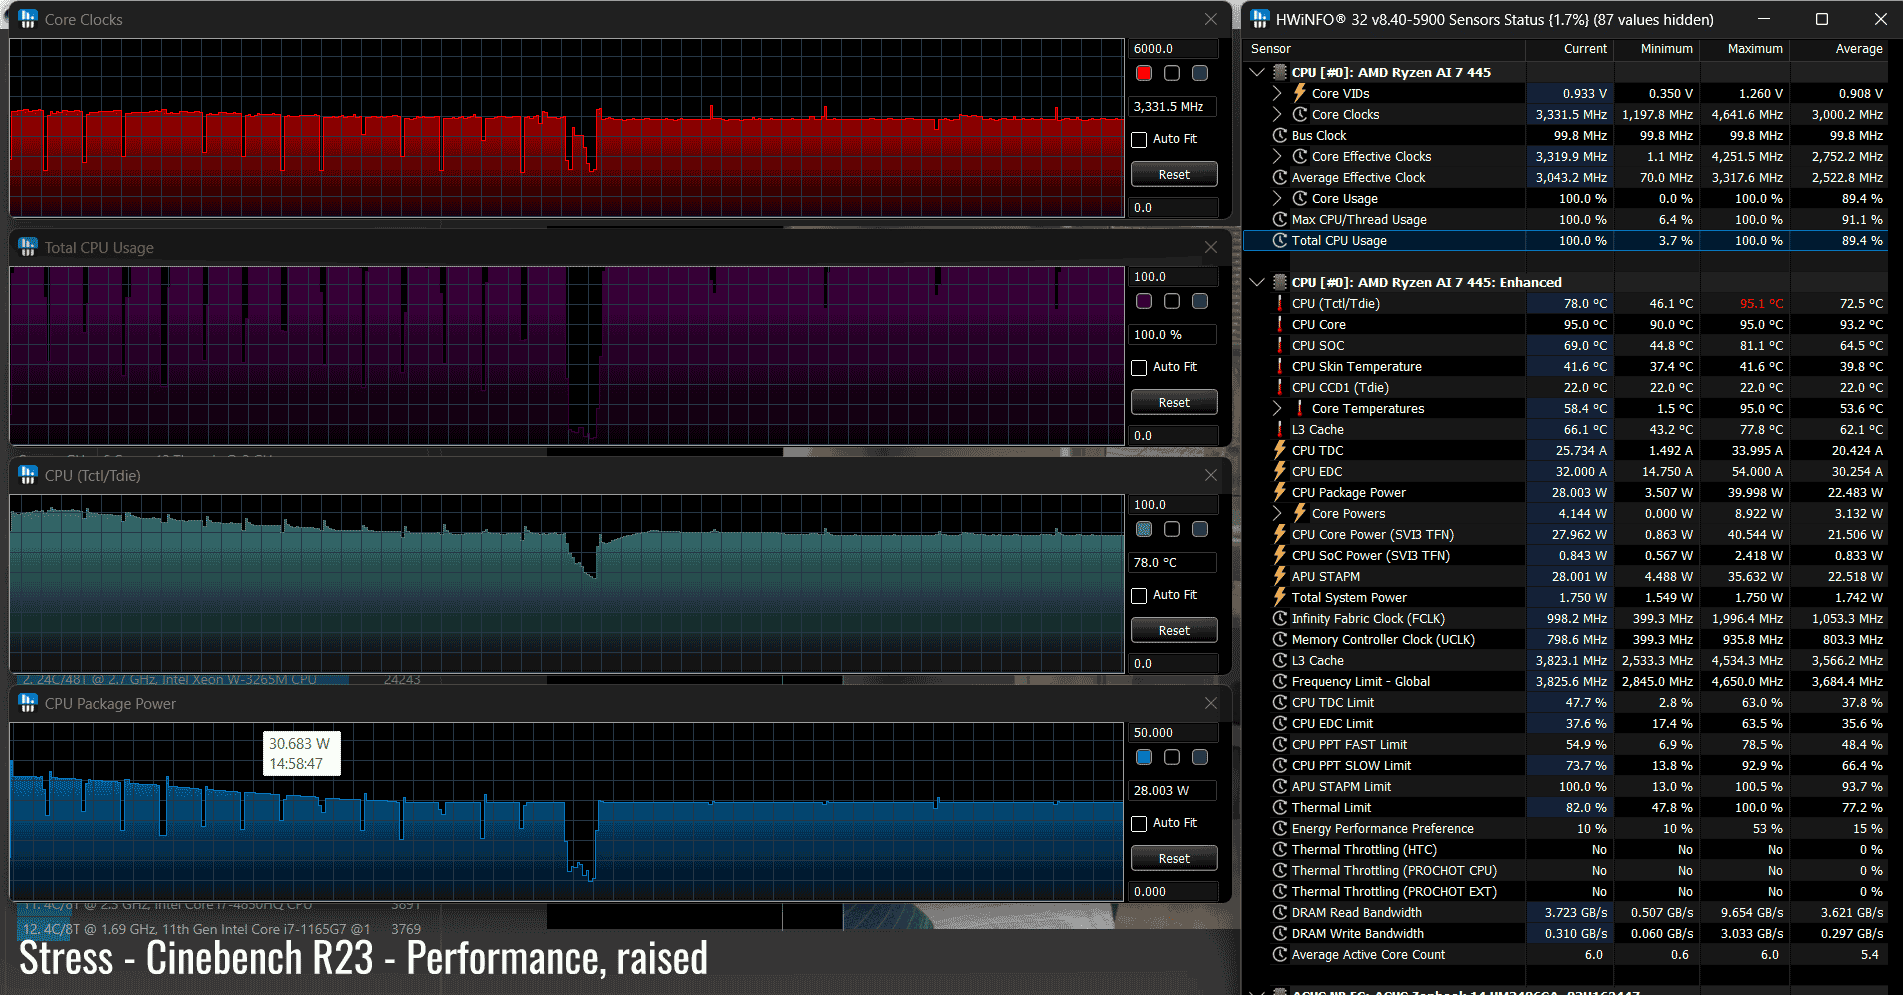This screenshot has height=995, width=1903.
Task: Click the lightning icon of CPU Package Power sensor row
Action: pyautogui.click(x=1280, y=492)
